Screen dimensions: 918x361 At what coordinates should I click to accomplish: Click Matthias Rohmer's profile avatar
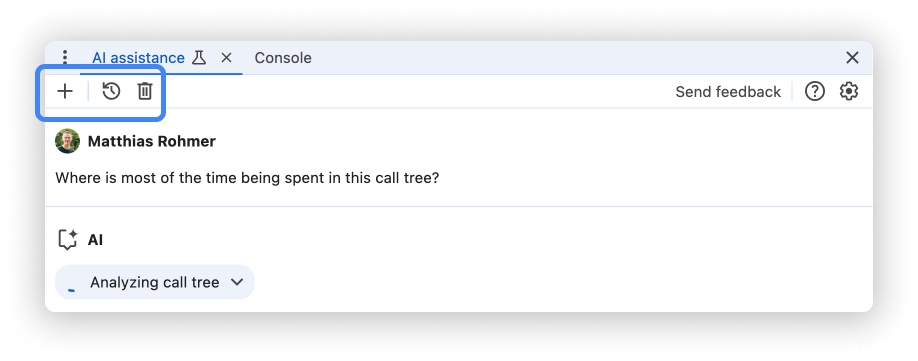pyautogui.click(x=67, y=141)
